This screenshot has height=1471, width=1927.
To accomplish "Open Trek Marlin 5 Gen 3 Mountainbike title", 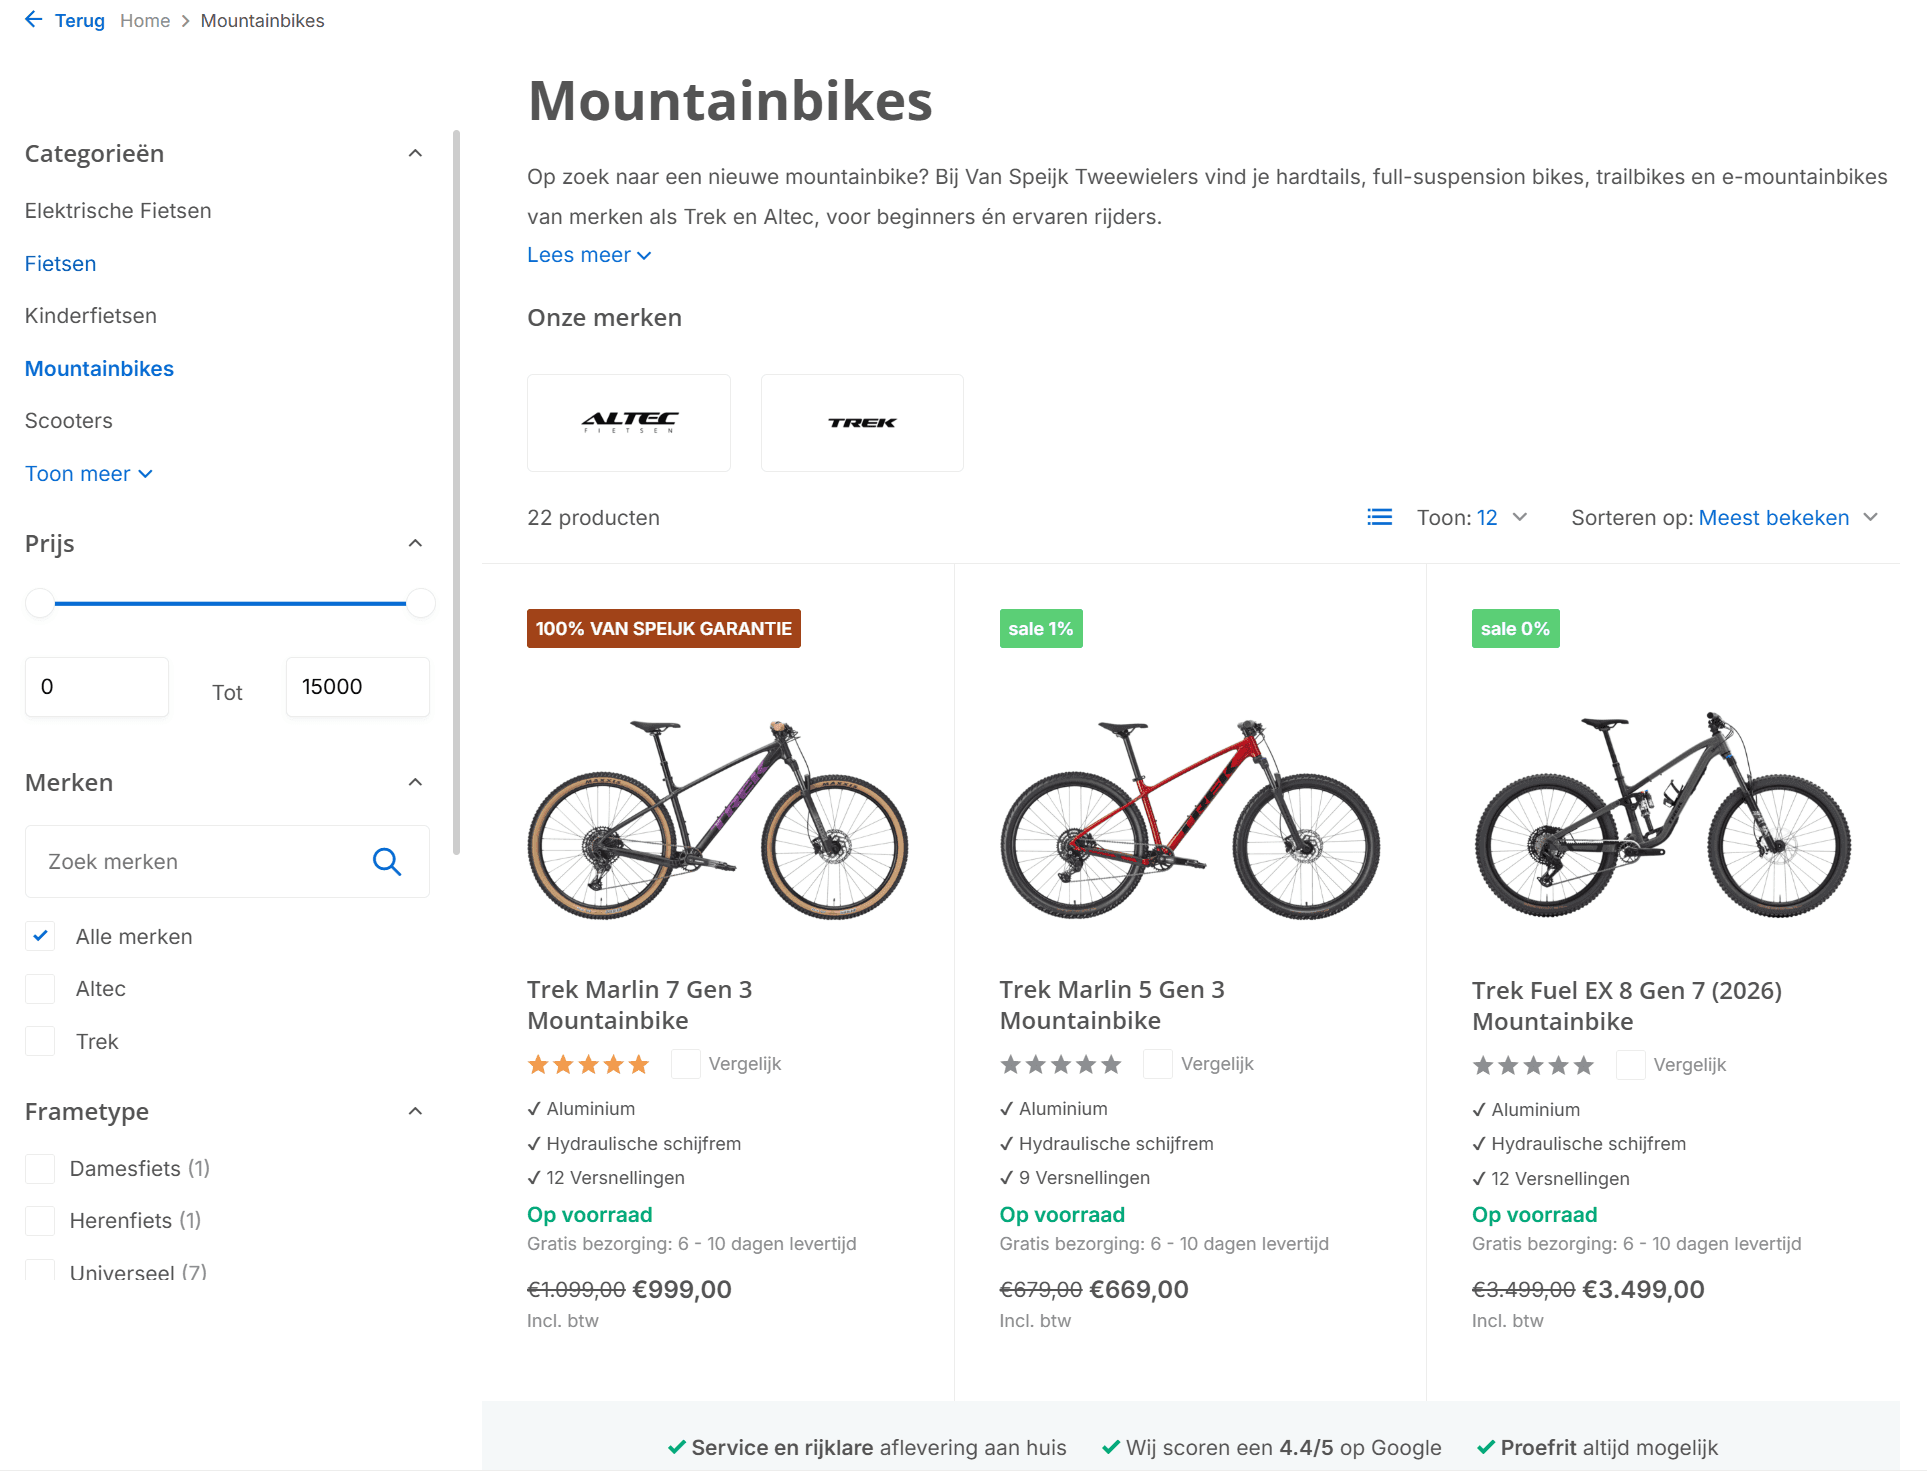I will (1112, 1005).
